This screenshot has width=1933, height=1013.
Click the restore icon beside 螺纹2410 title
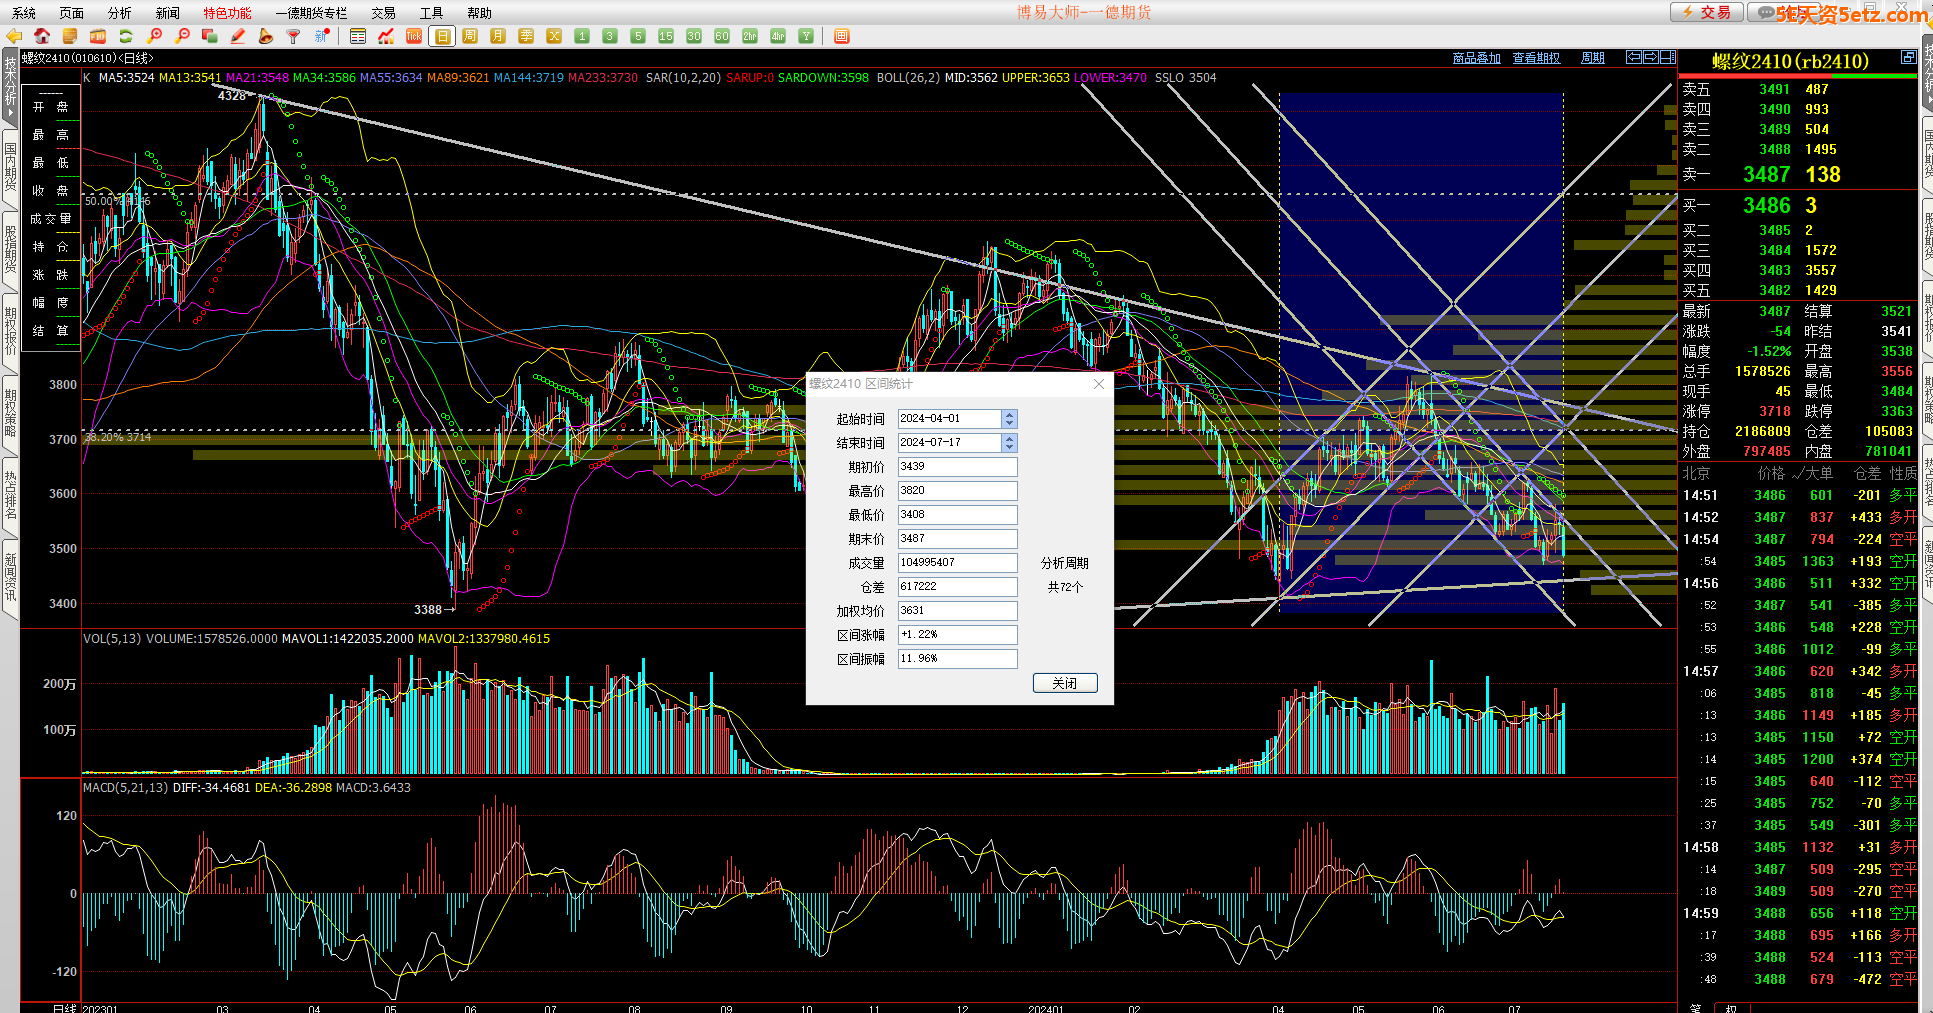(1908, 57)
